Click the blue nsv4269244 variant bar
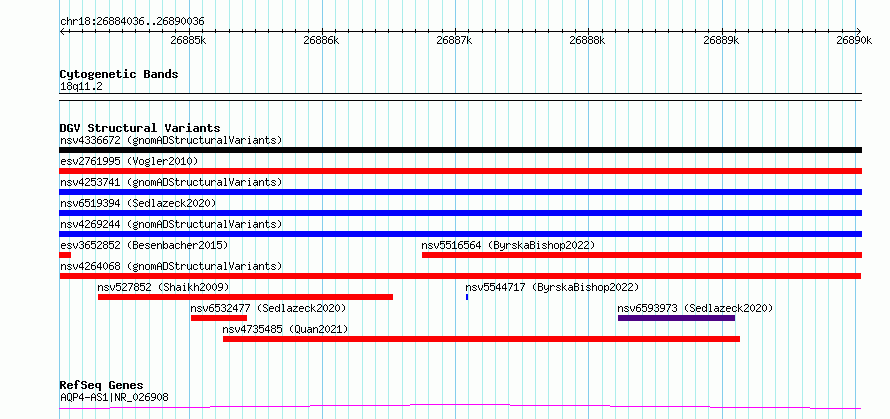The width and height of the screenshot is (890, 419). (460, 234)
